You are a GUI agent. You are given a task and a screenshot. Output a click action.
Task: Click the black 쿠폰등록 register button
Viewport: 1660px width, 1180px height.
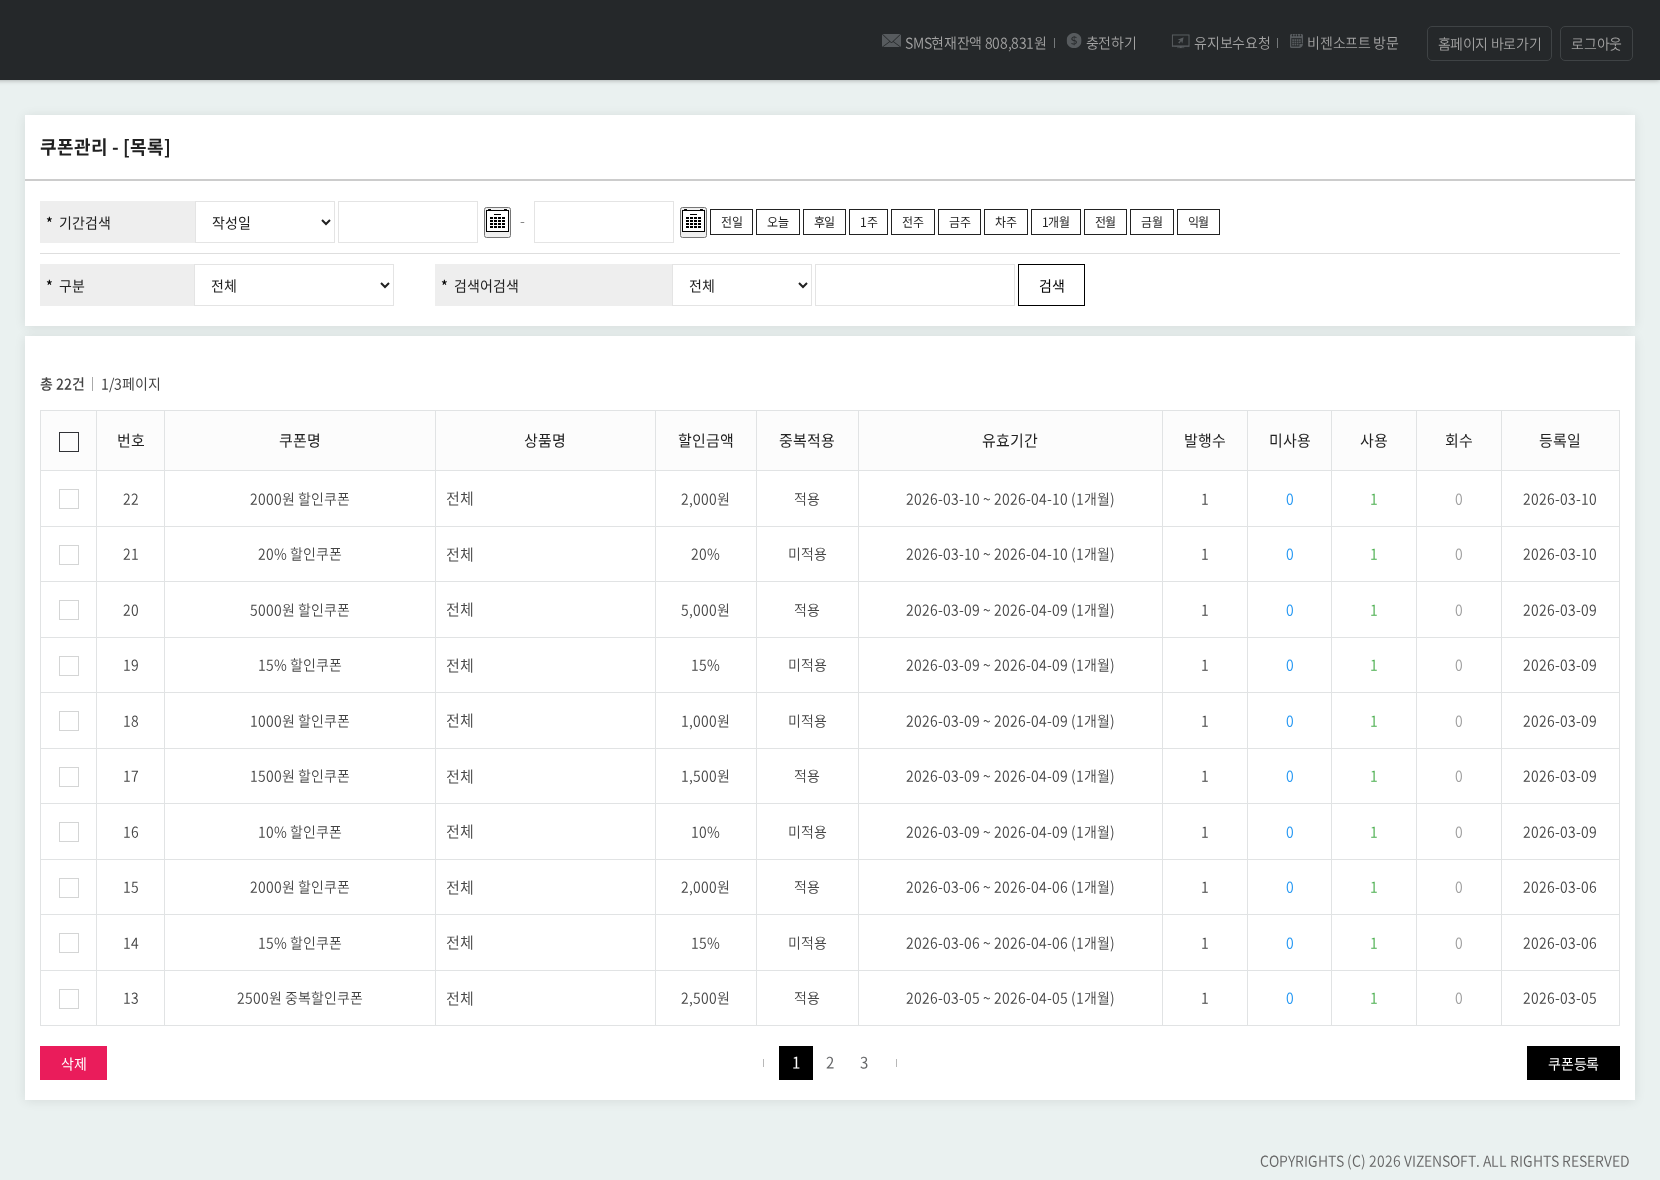coord(1572,1063)
